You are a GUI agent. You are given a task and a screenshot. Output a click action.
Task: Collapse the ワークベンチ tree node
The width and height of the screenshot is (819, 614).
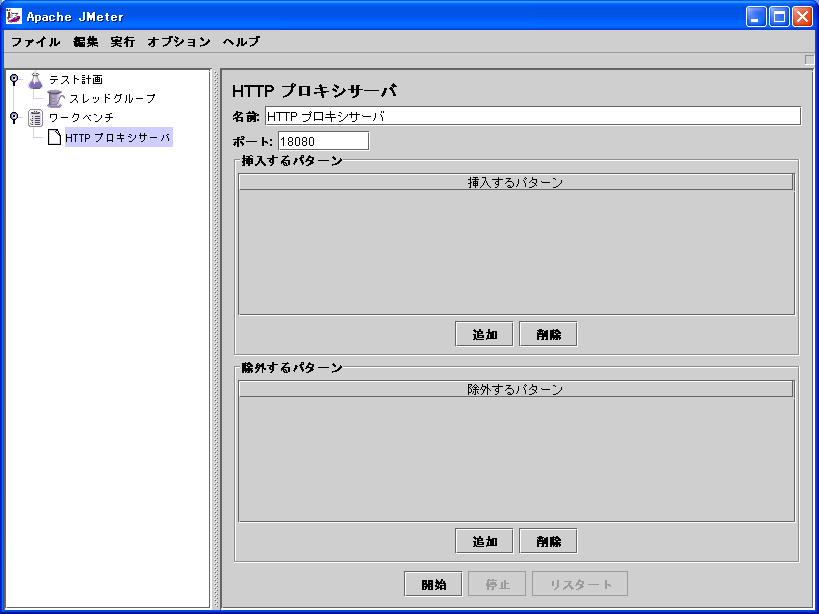click(14, 117)
